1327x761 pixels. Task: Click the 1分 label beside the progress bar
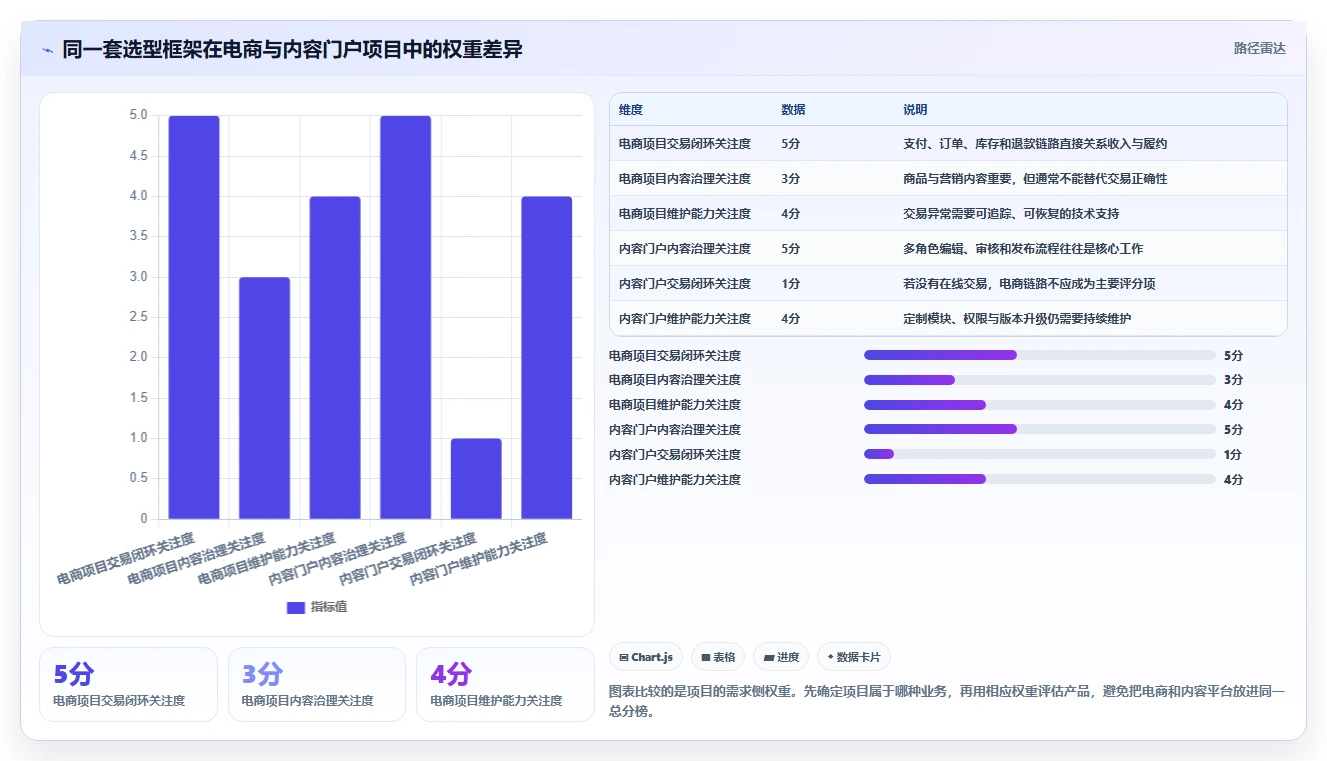(x=1233, y=455)
